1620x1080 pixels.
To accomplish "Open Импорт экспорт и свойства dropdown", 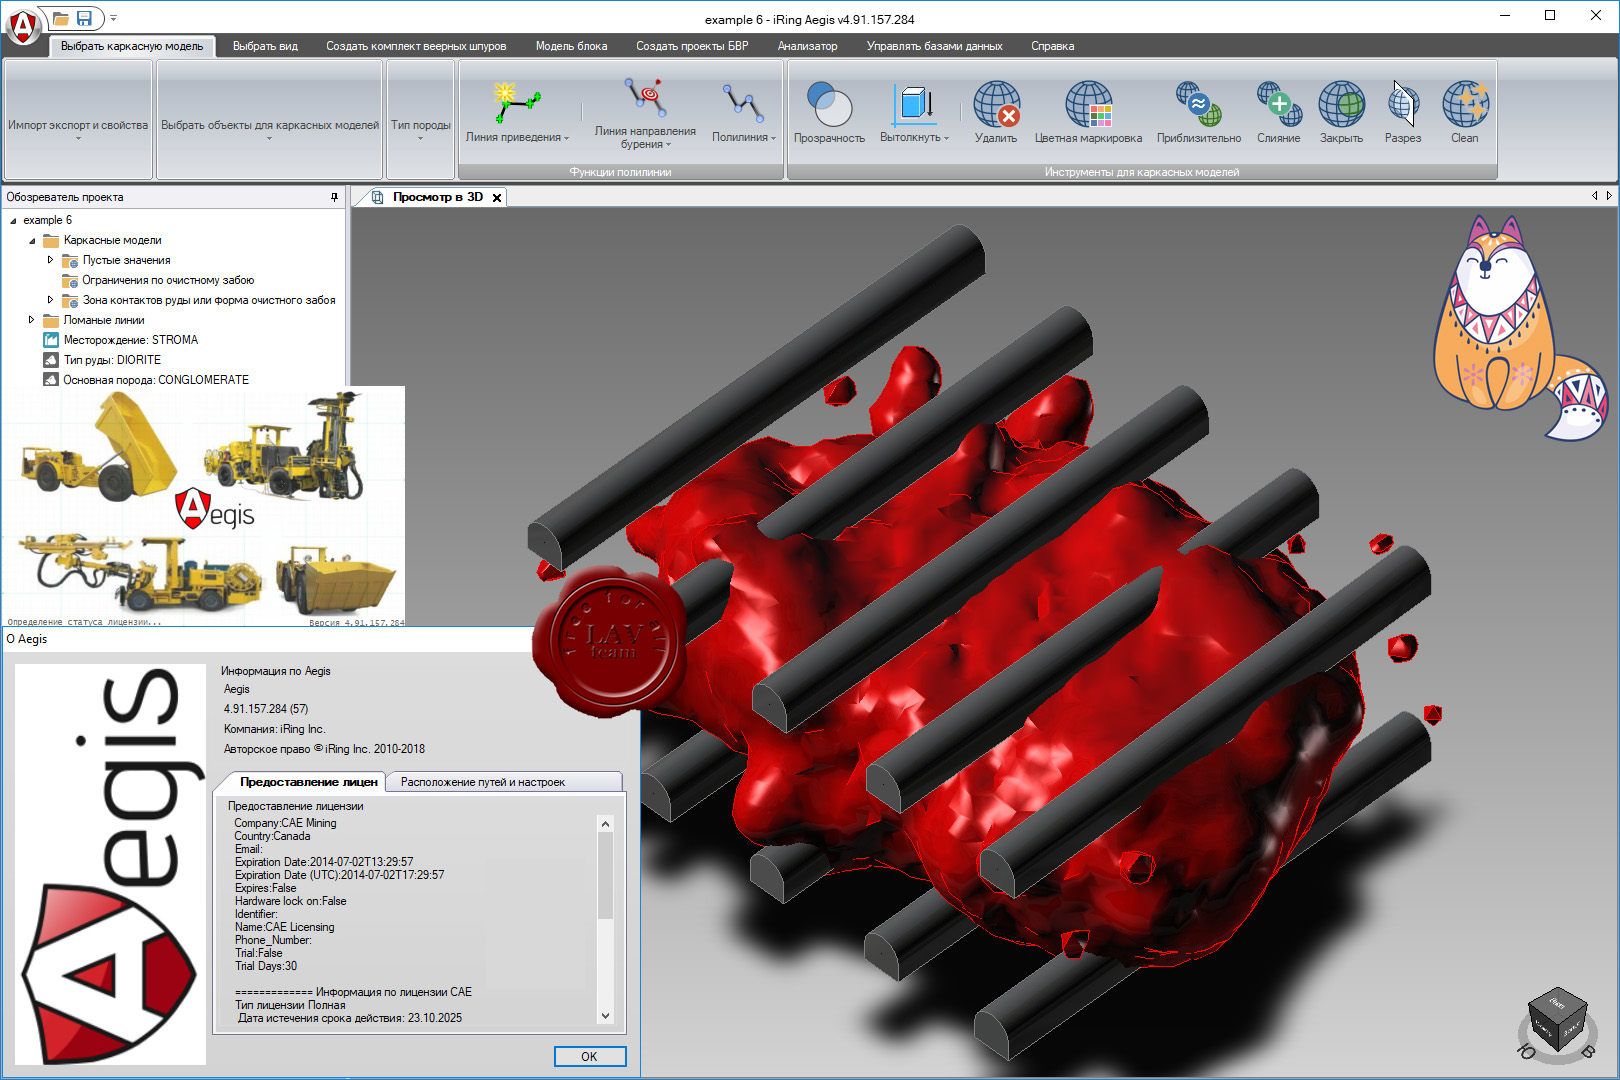I will click(x=78, y=120).
